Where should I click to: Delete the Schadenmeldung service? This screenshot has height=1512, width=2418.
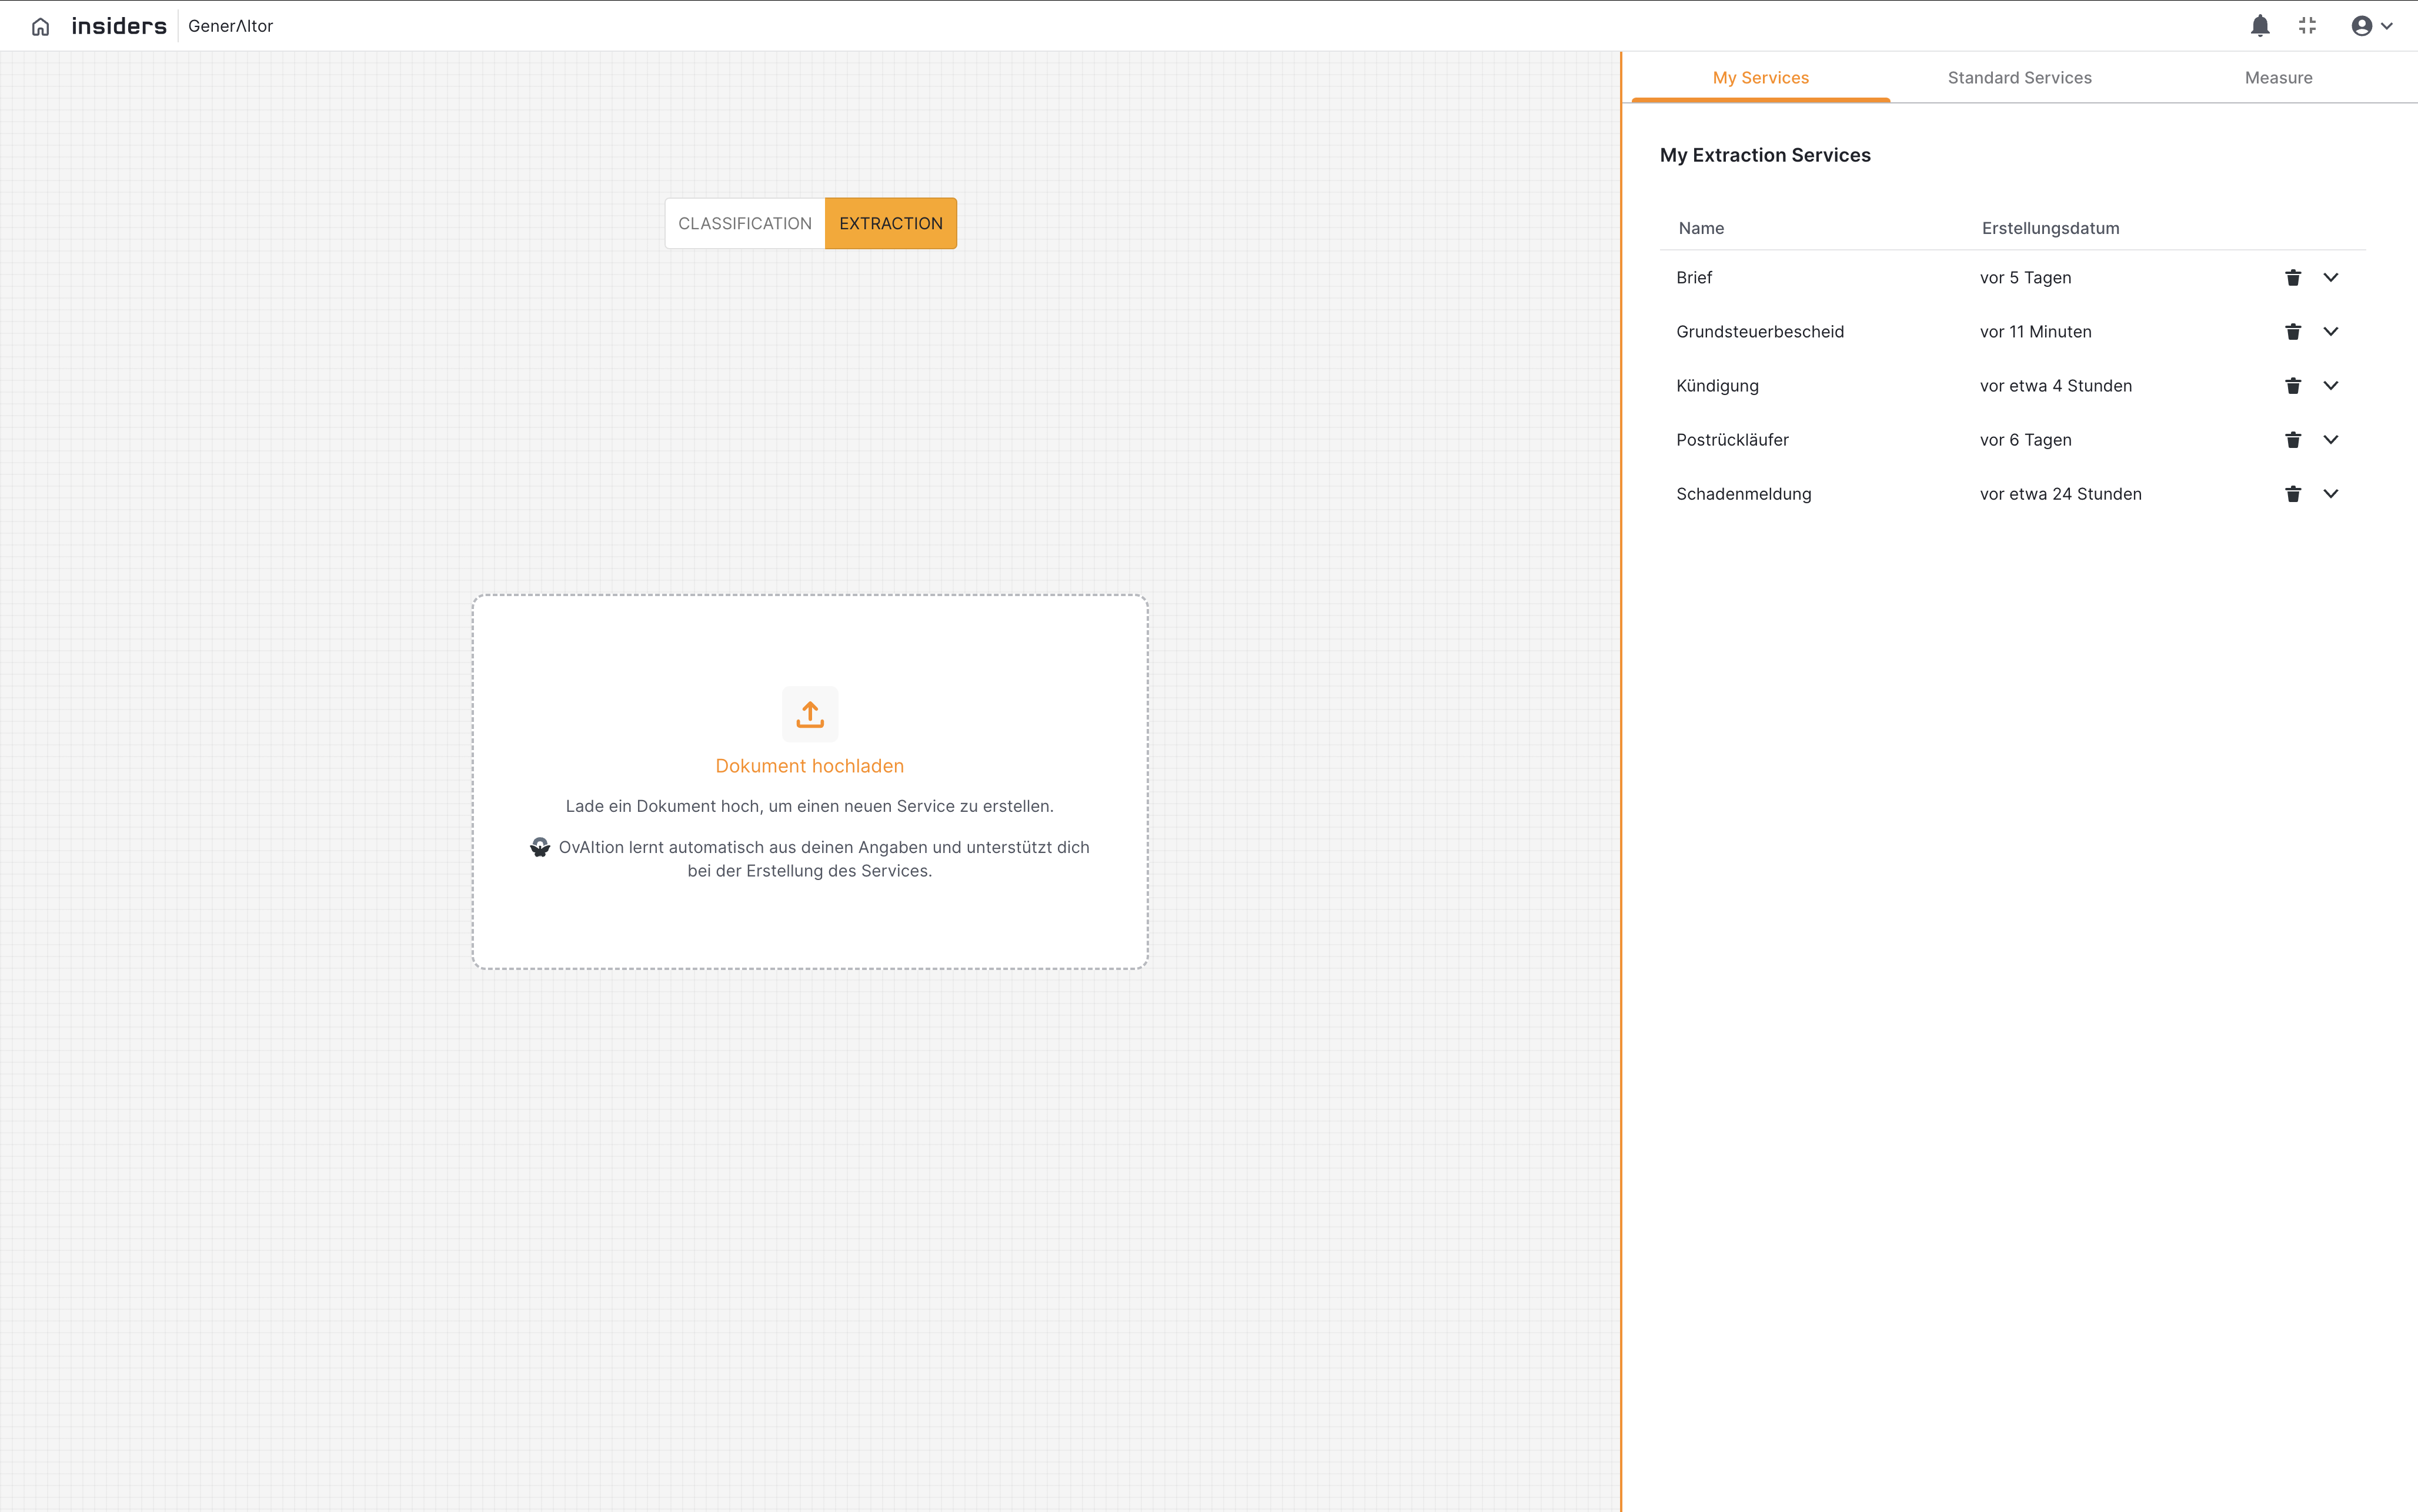tap(2293, 494)
